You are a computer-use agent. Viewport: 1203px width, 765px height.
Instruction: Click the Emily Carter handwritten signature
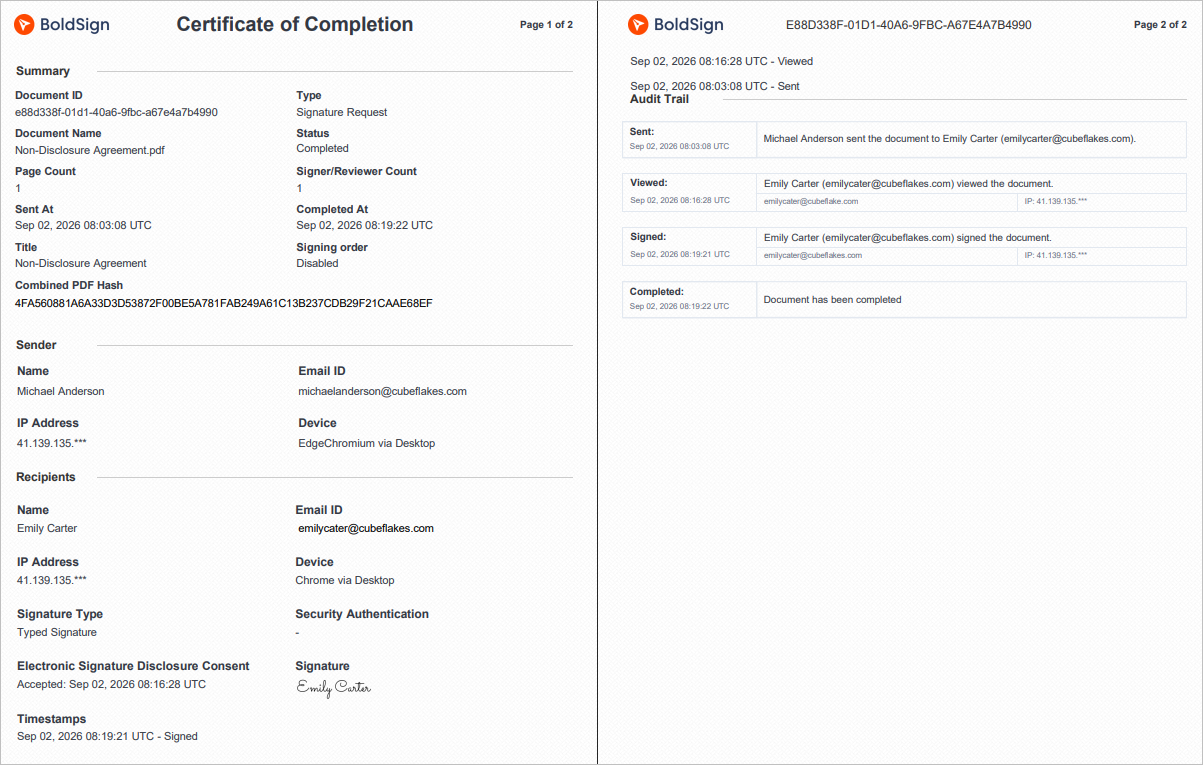(334, 687)
